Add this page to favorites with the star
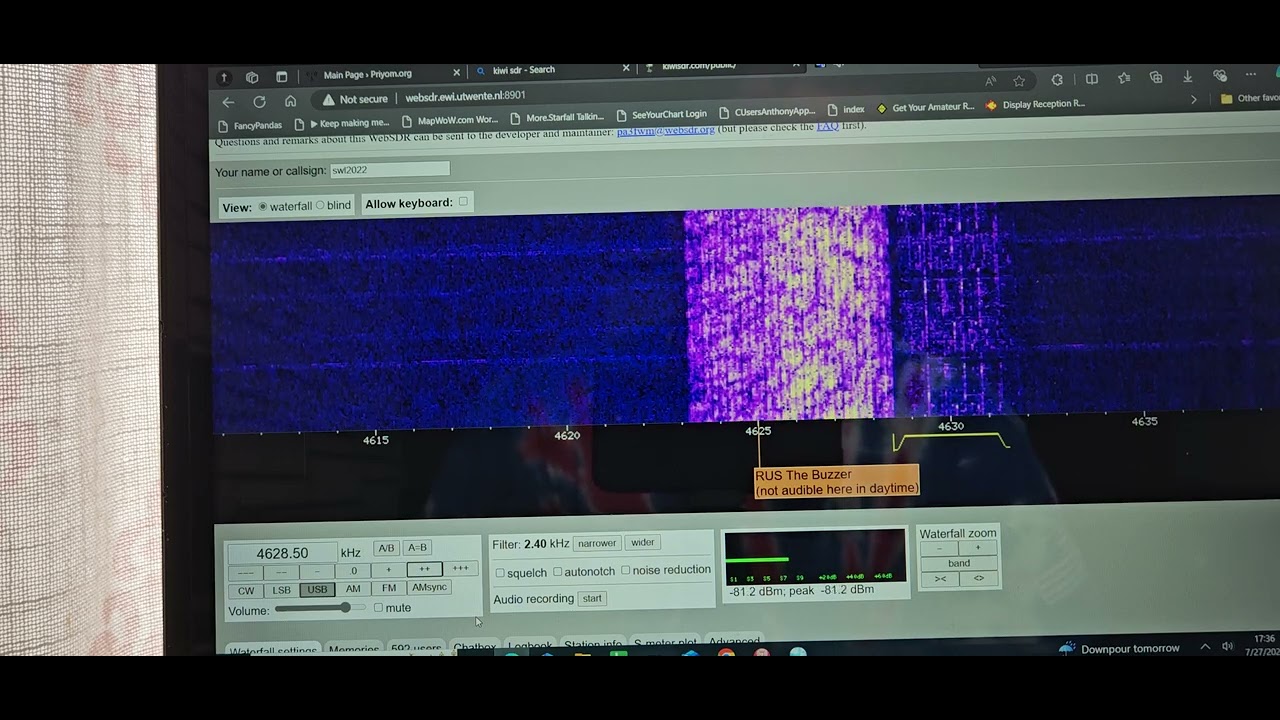Screen dimensions: 1280x720 (1019, 80)
